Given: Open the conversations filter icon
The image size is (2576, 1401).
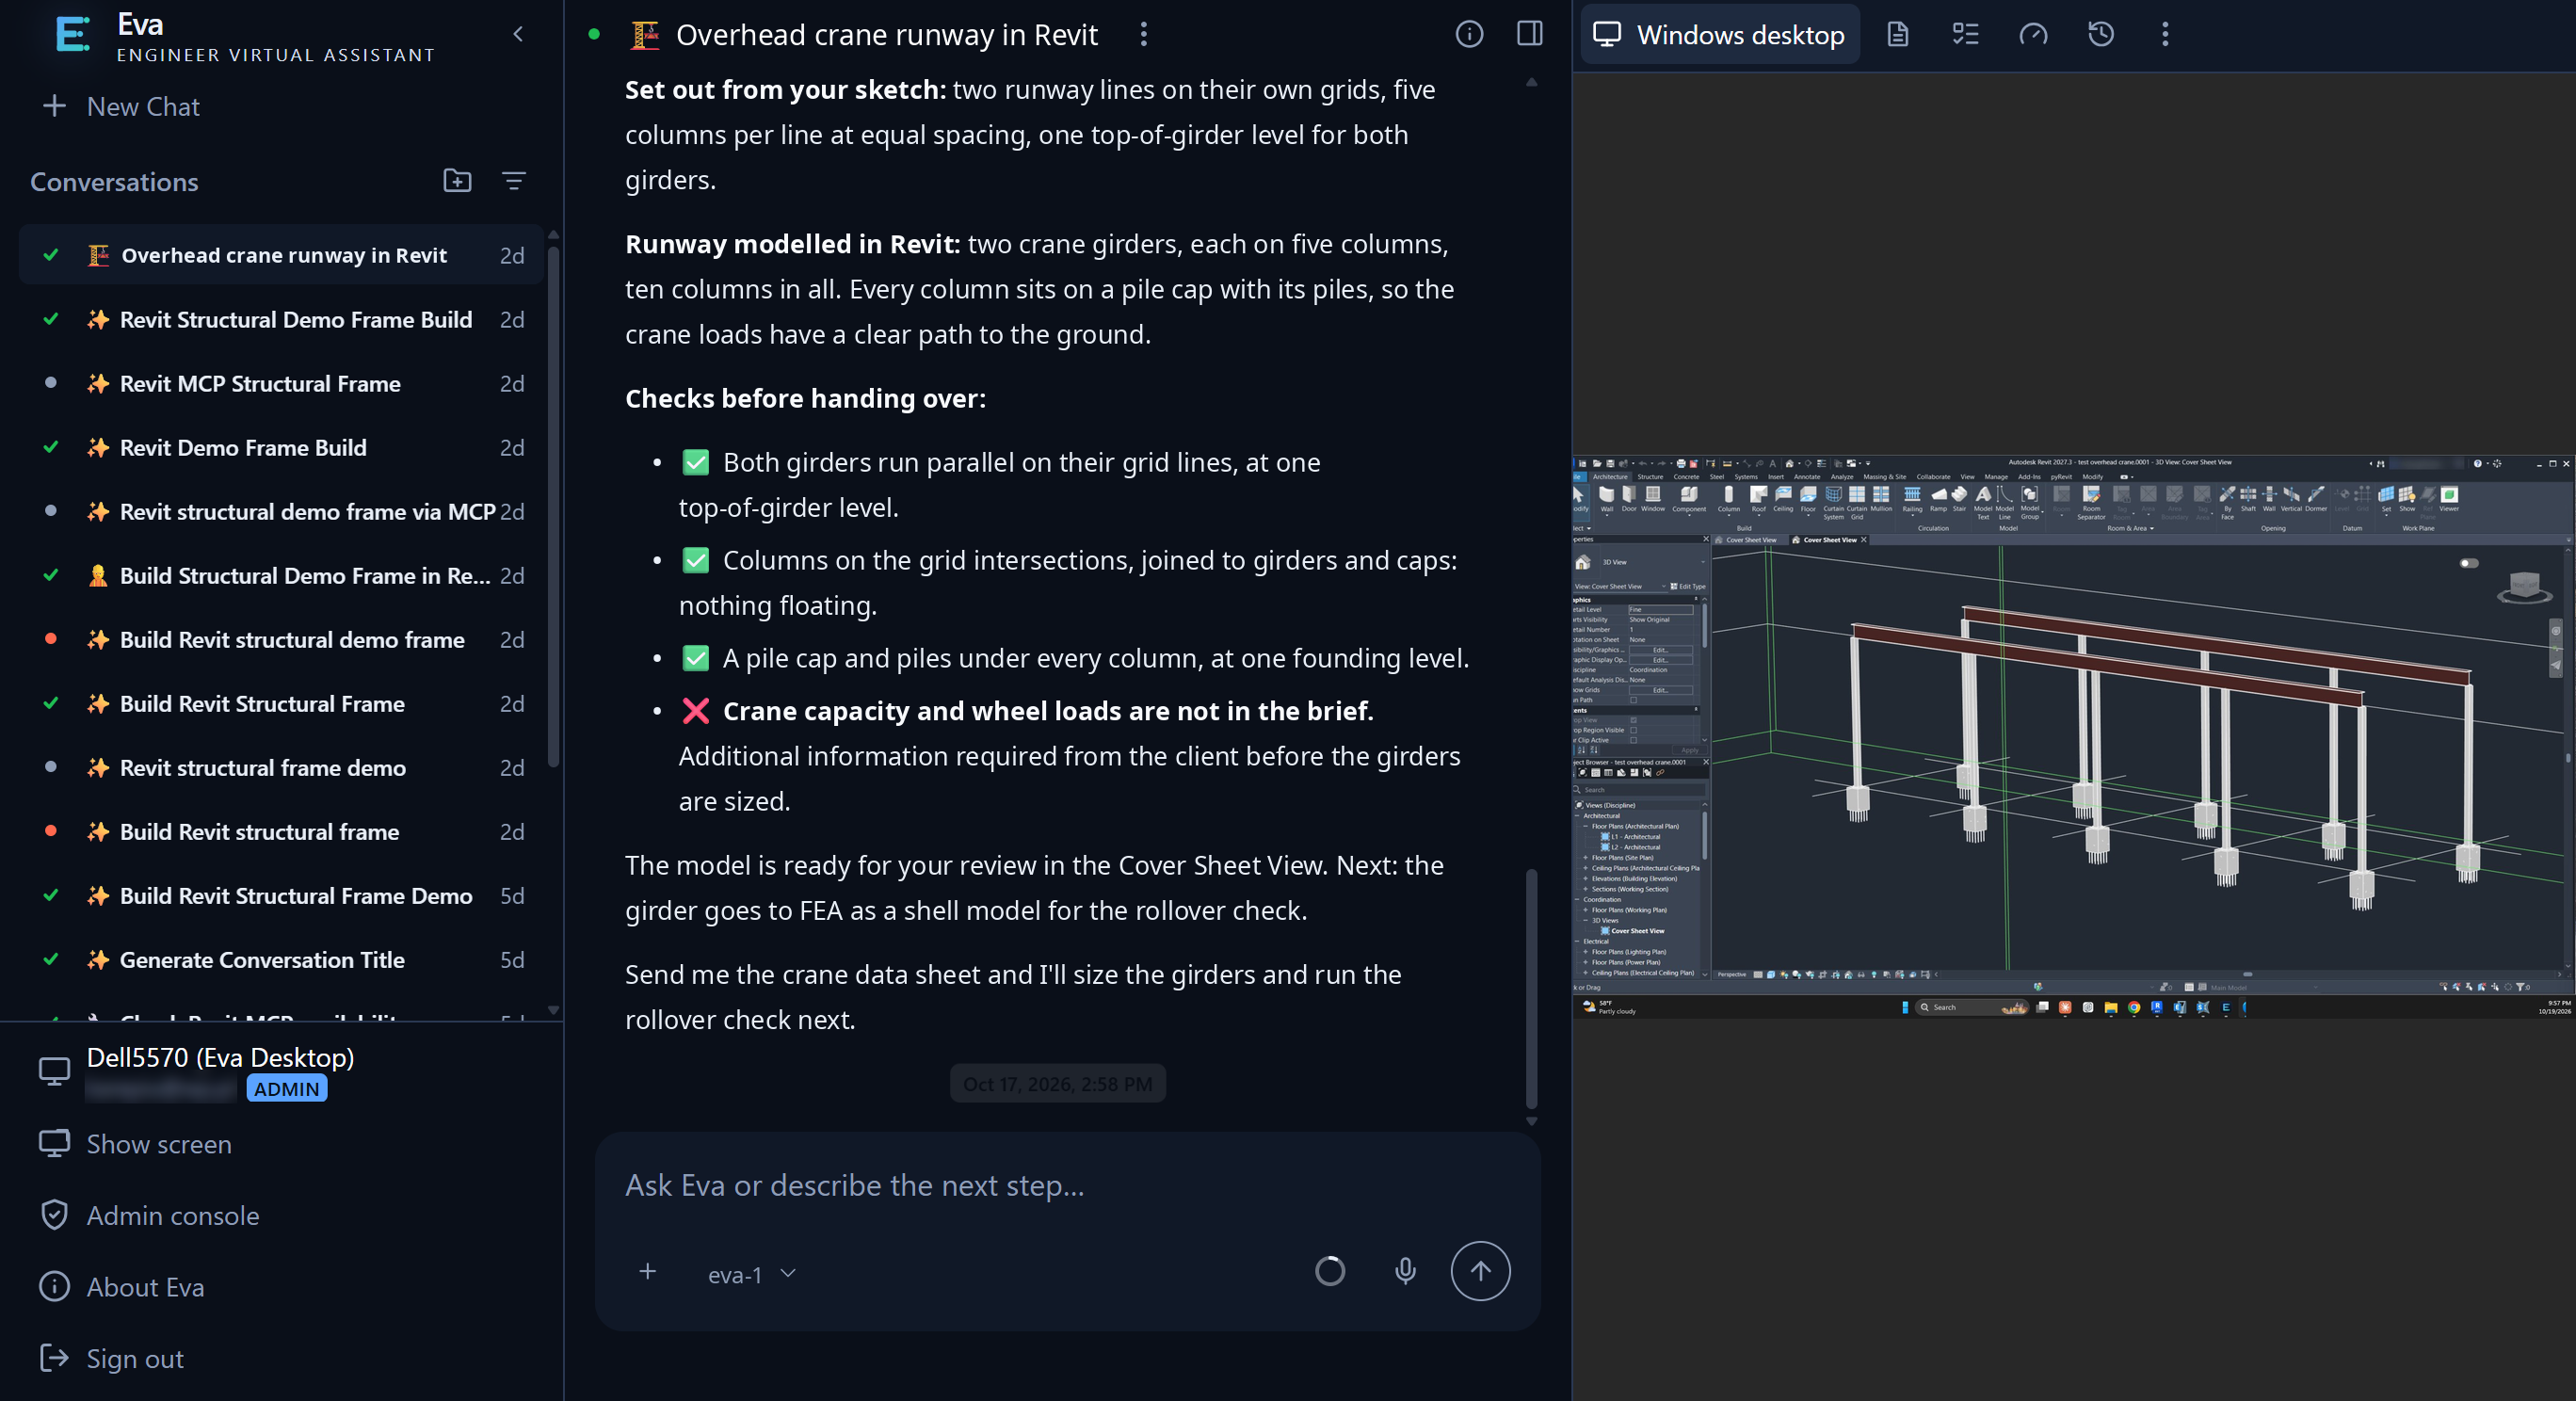Looking at the screenshot, I should pos(513,181).
